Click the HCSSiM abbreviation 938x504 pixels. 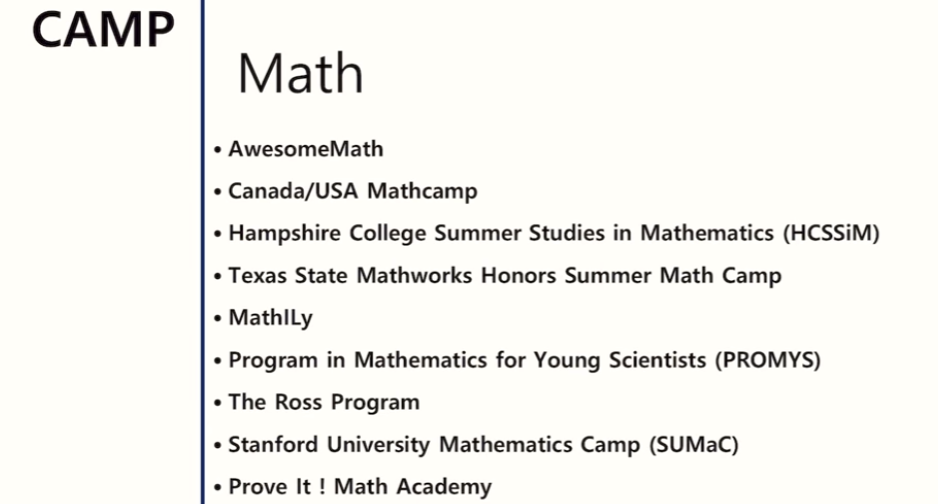point(832,233)
